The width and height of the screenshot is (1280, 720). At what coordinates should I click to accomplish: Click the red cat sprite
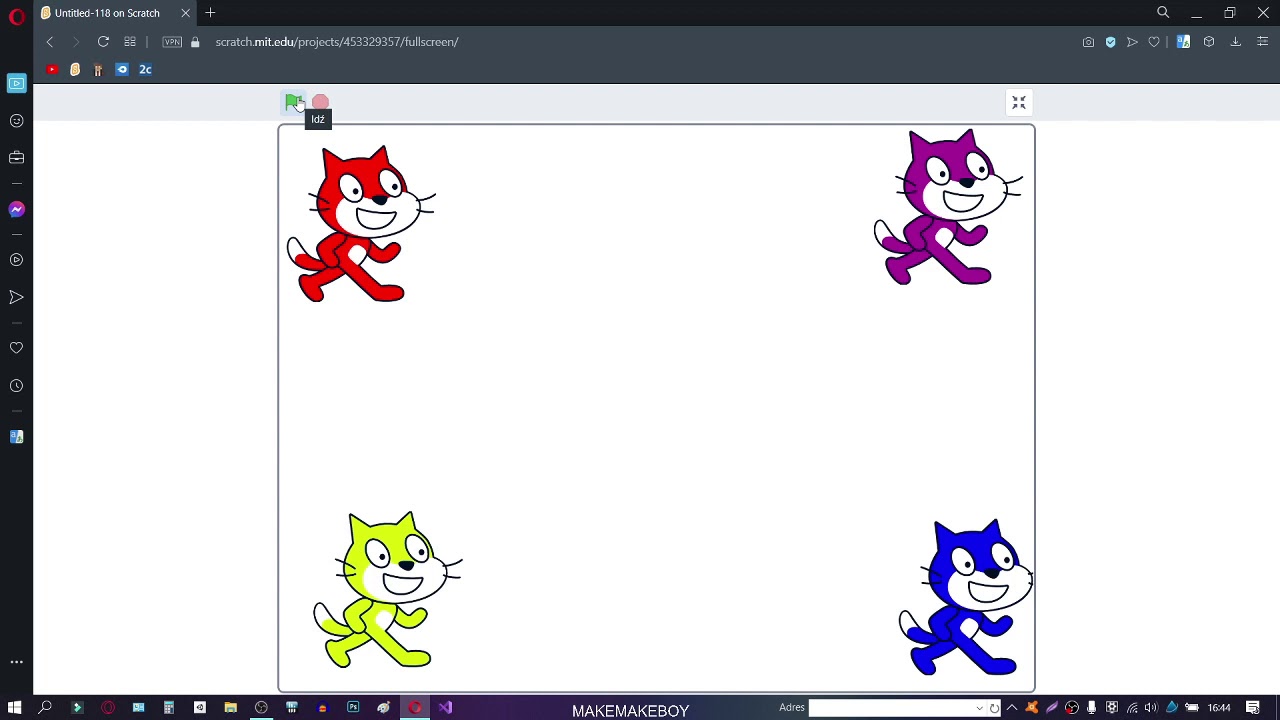360,224
